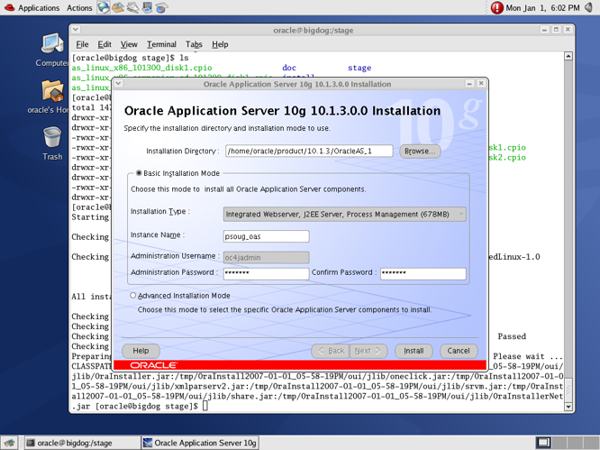The image size is (600, 450).
Task: Open the Trash desktop icon
Action: pyautogui.click(x=52, y=143)
